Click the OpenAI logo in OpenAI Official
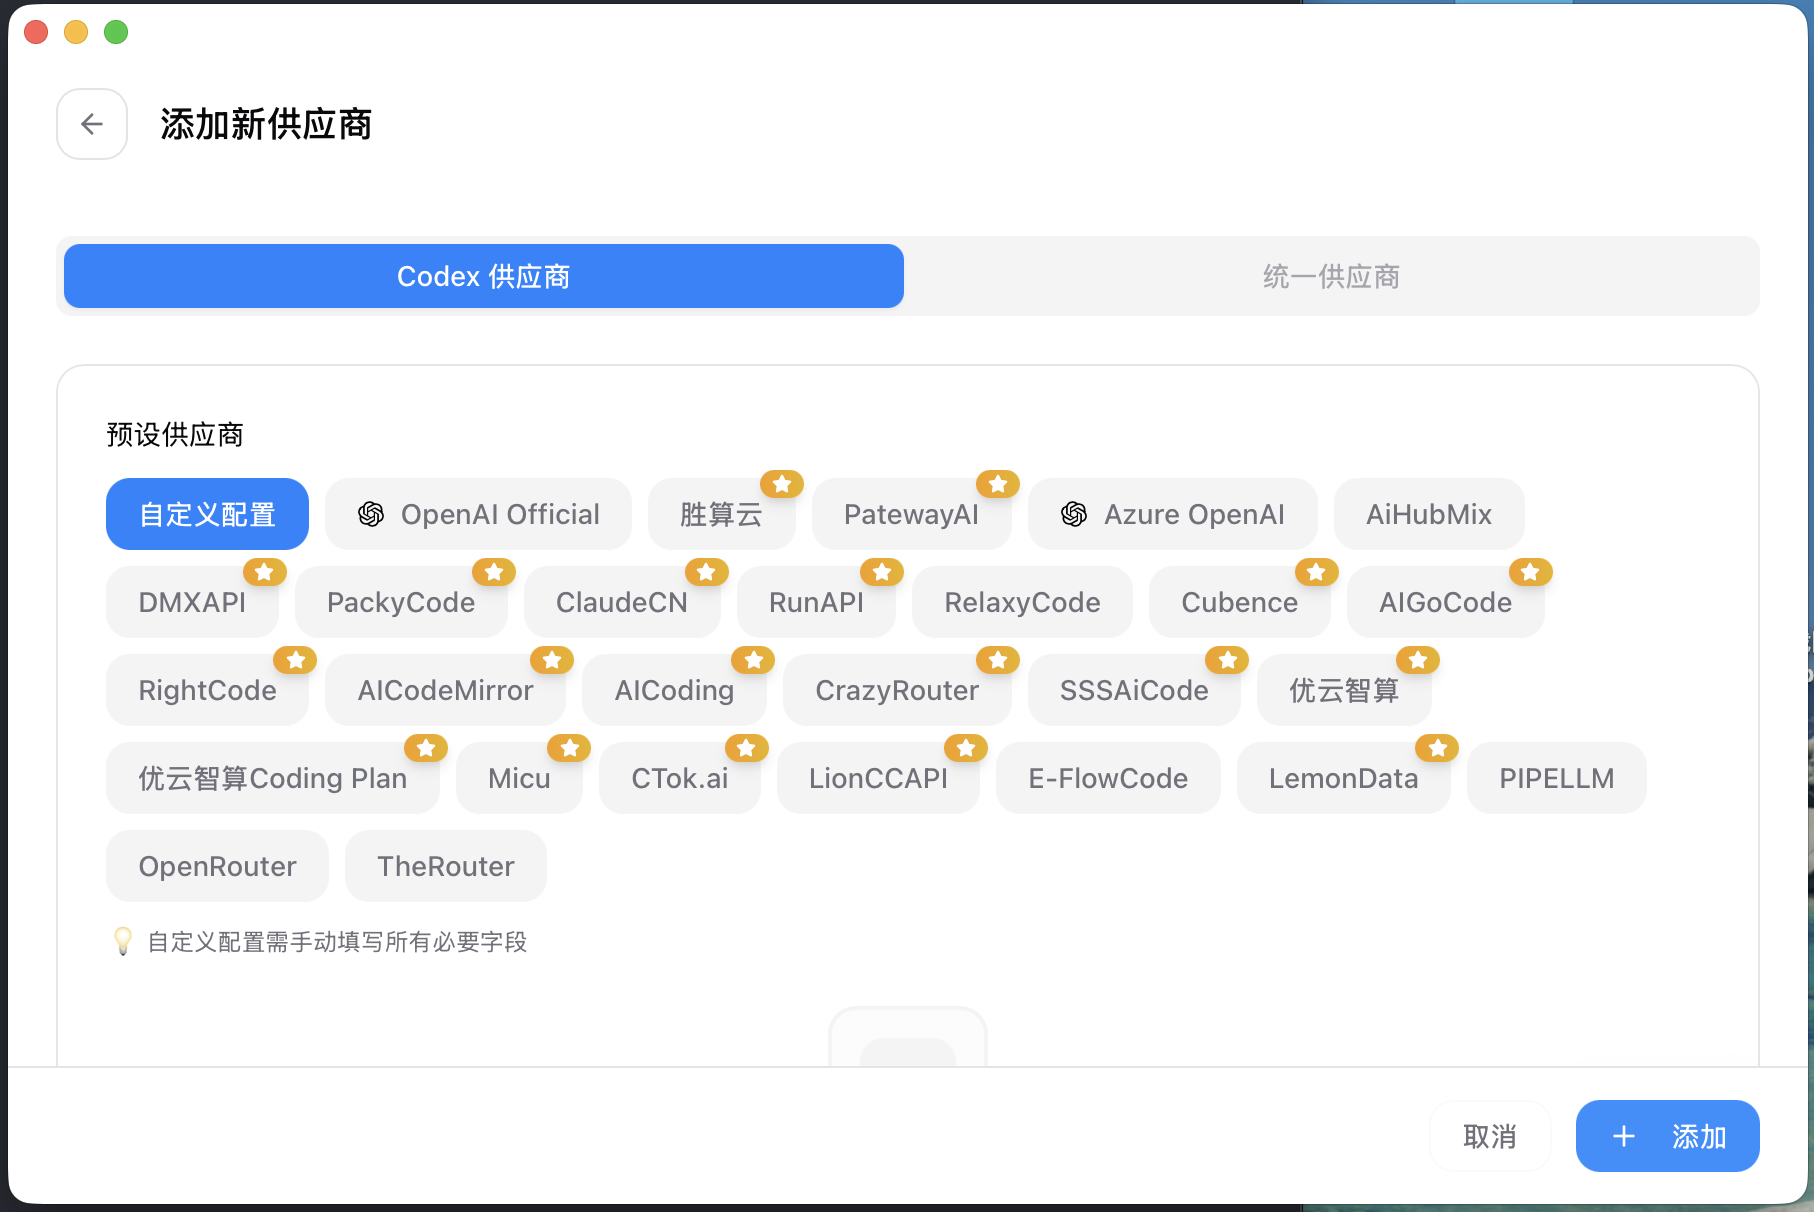 [x=371, y=514]
